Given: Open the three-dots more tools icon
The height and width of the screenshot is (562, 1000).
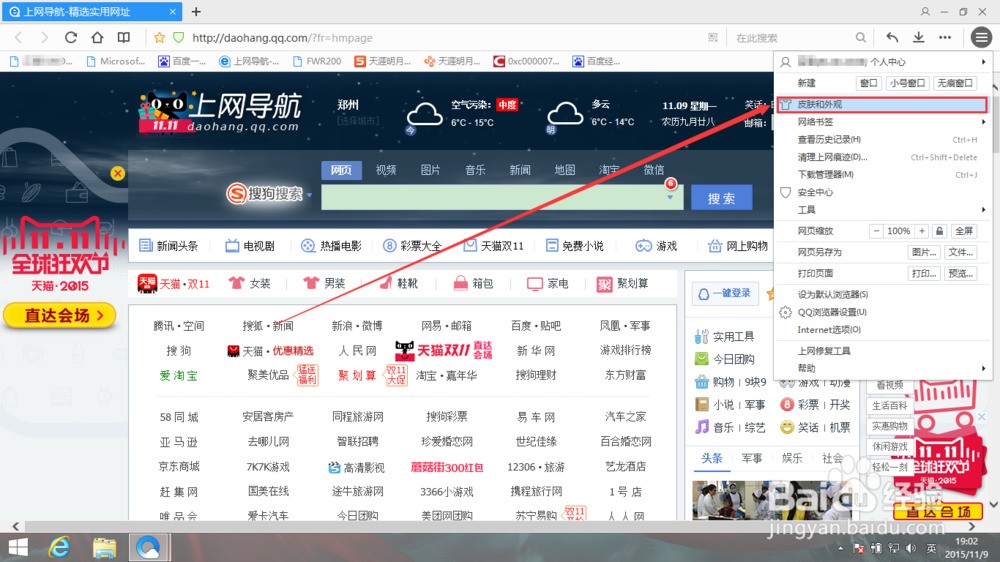Looking at the screenshot, I should click(945, 38).
